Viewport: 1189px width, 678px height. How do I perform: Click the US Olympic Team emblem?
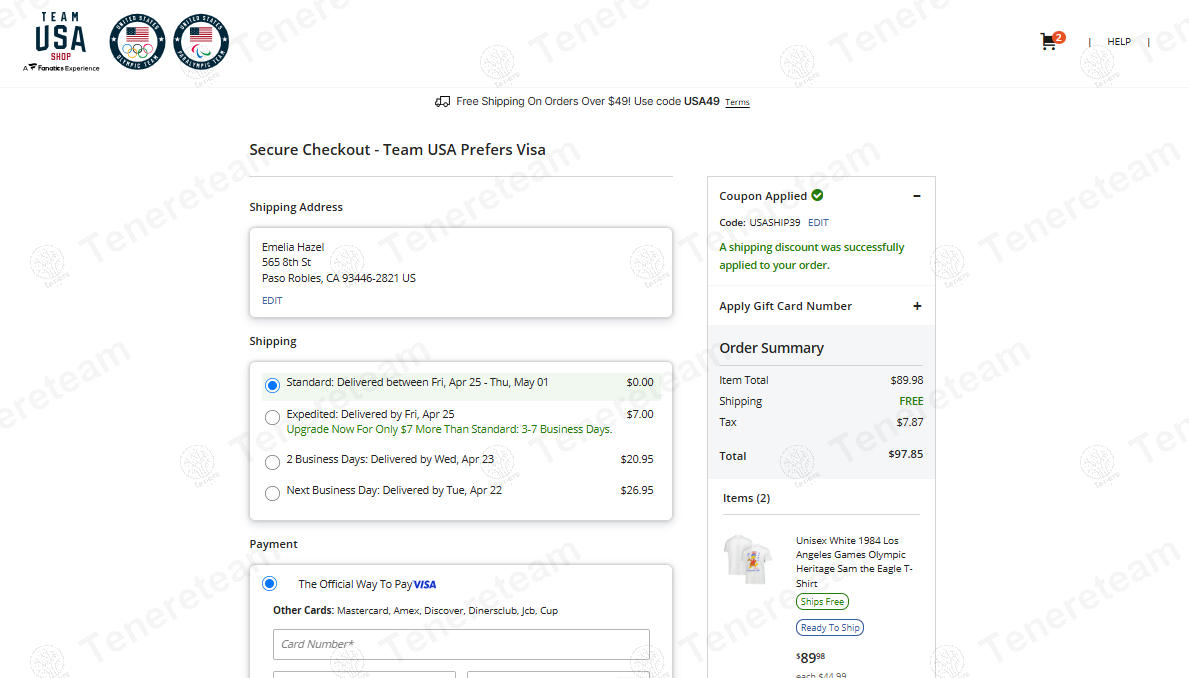click(137, 42)
